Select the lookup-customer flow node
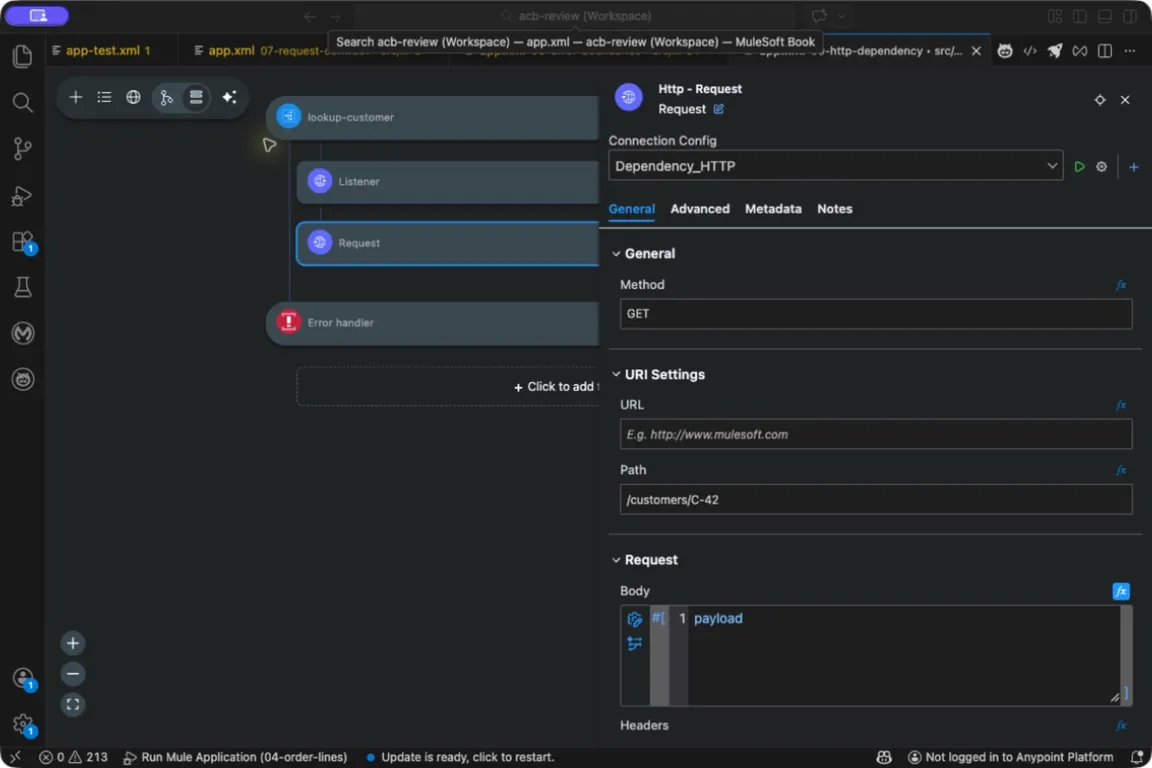Image resolution: width=1152 pixels, height=768 pixels. (x=433, y=117)
